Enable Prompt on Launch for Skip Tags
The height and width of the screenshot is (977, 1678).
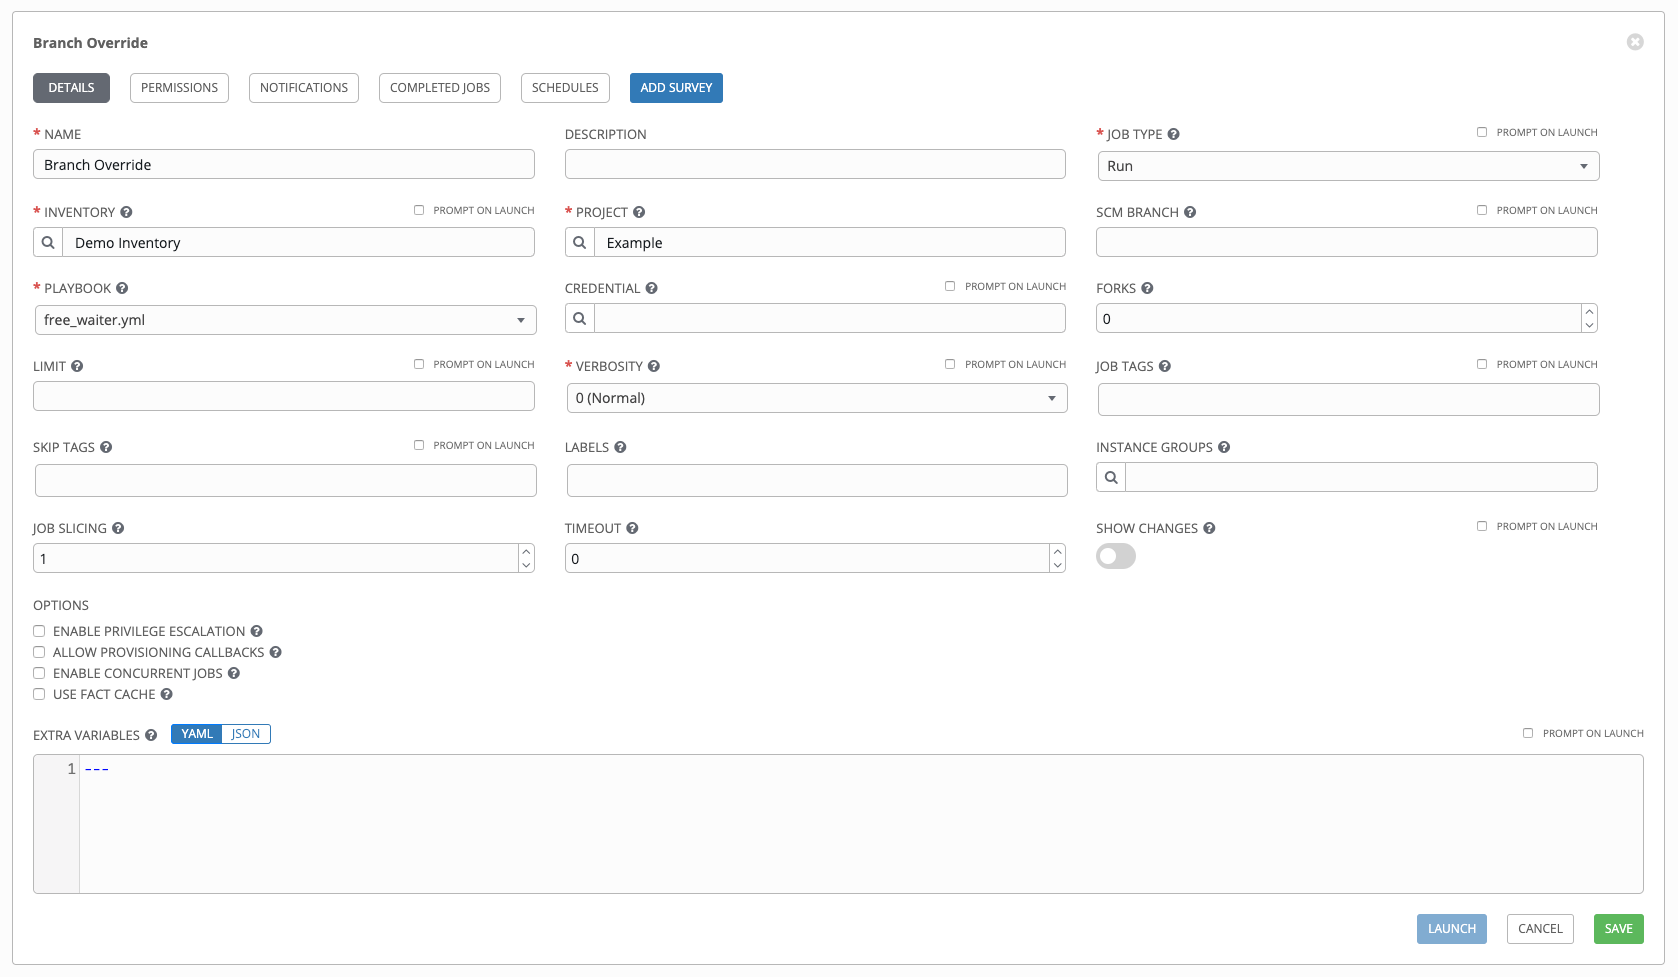419,445
